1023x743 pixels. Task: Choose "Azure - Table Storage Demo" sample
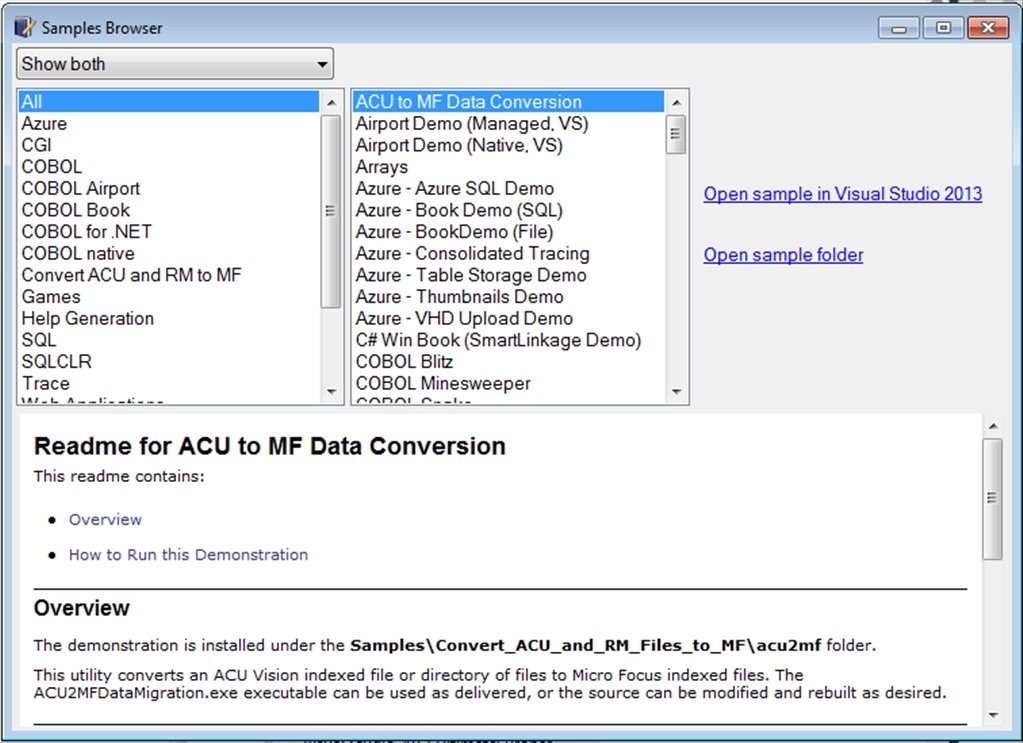pos(508,275)
